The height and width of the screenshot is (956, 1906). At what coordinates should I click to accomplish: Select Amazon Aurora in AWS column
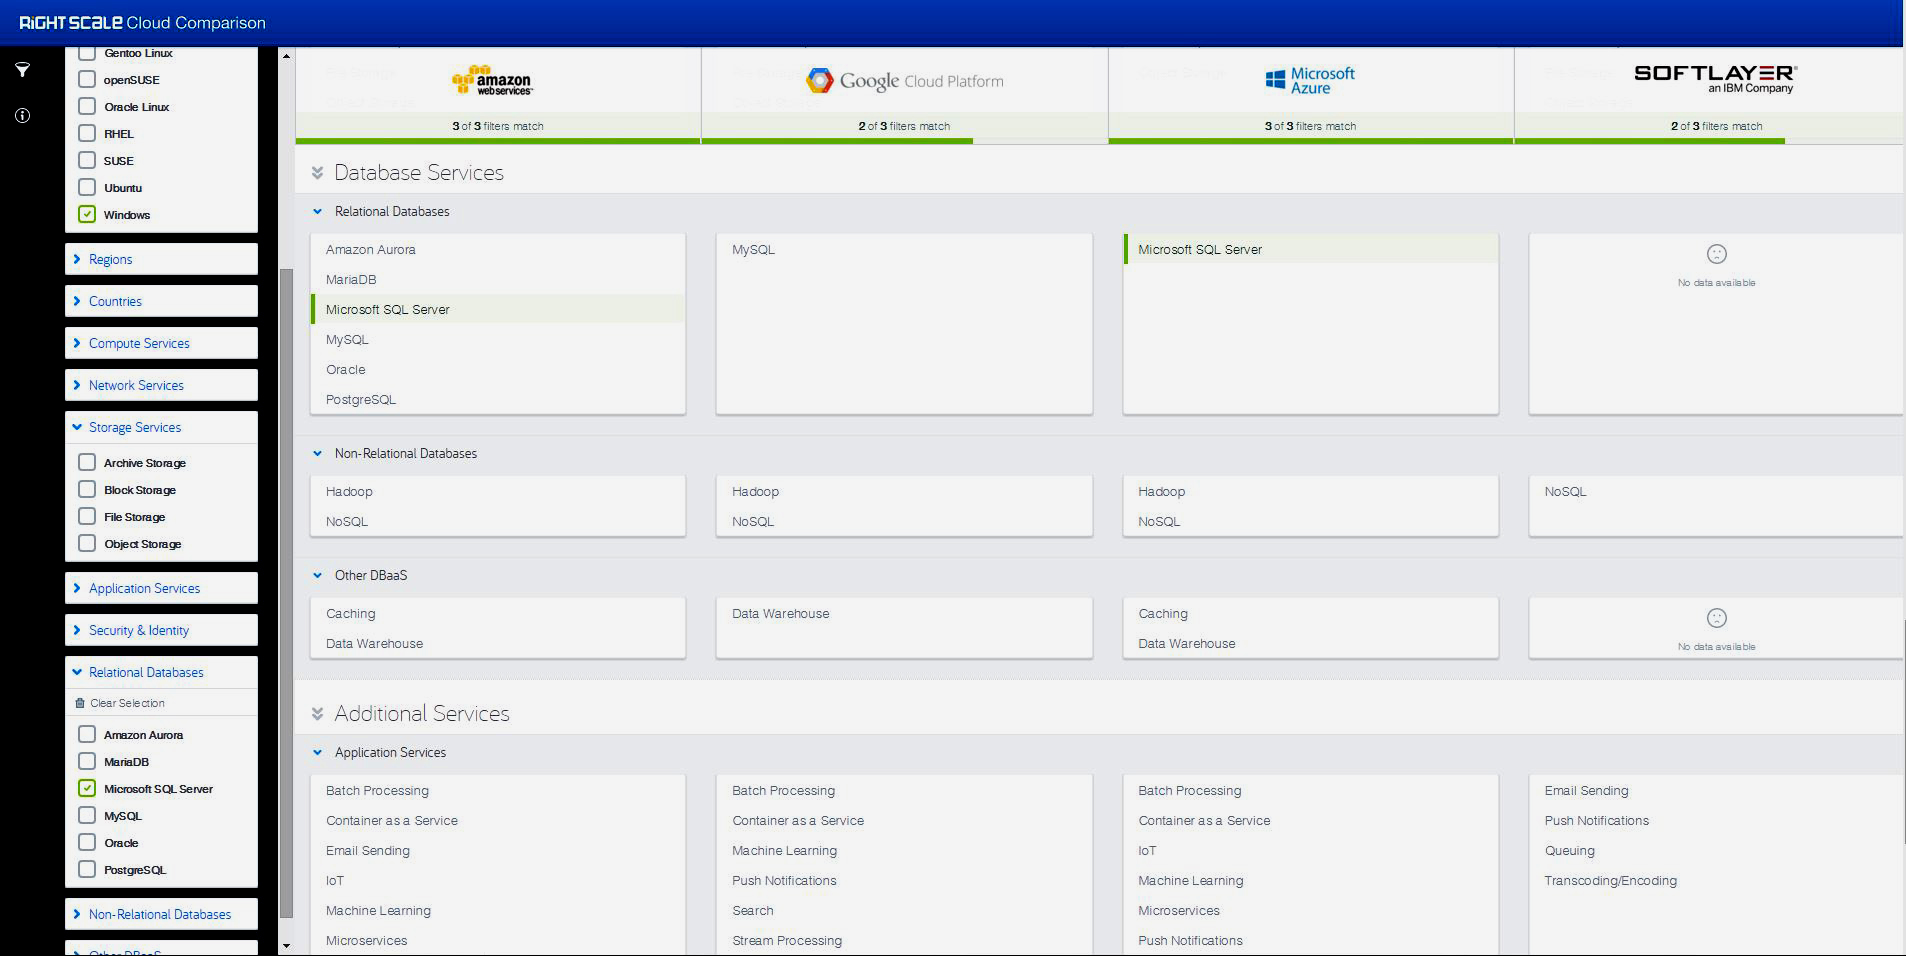coord(370,250)
